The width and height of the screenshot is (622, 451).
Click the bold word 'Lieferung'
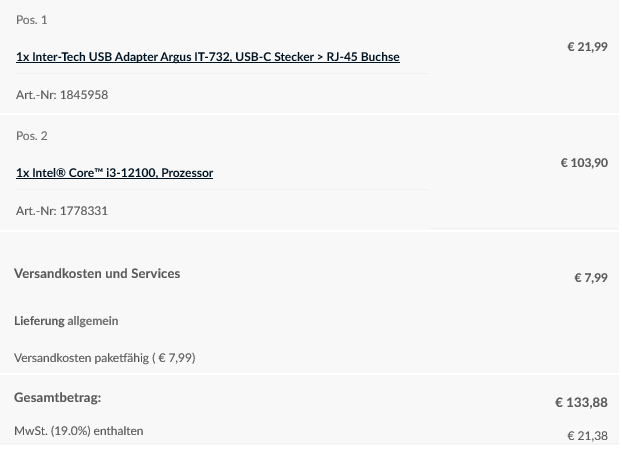coord(39,321)
